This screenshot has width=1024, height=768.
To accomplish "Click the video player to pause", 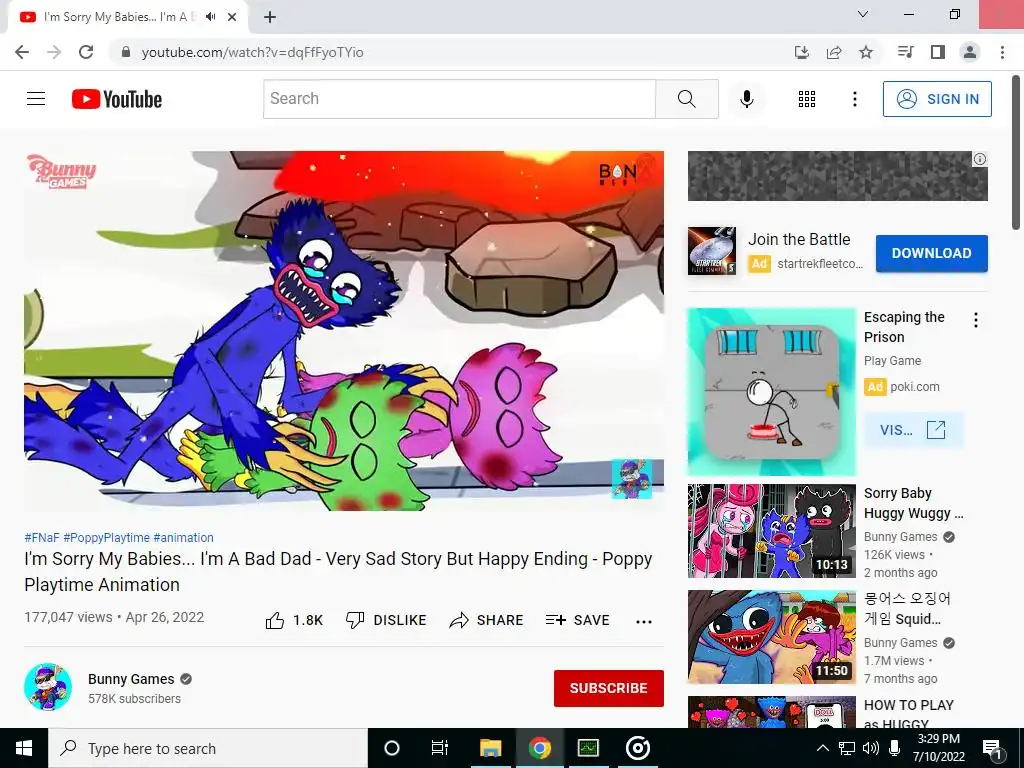I will 344,331.
